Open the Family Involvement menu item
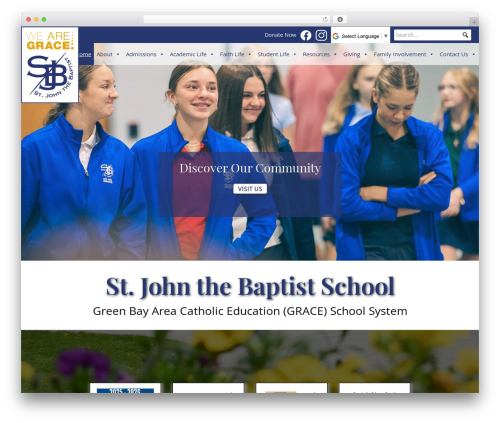This screenshot has height=423, width=500. click(x=400, y=54)
